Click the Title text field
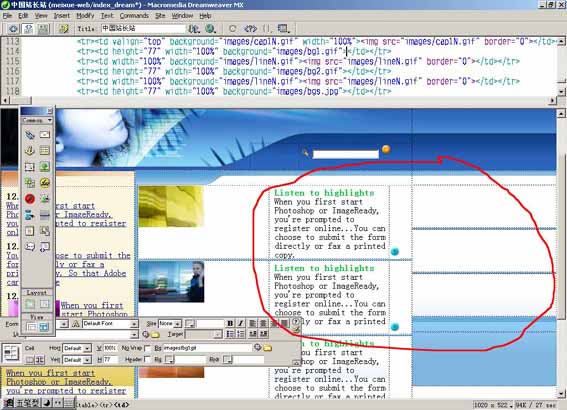The image size is (567, 410). pyautogui.click(x=143, y=29)
